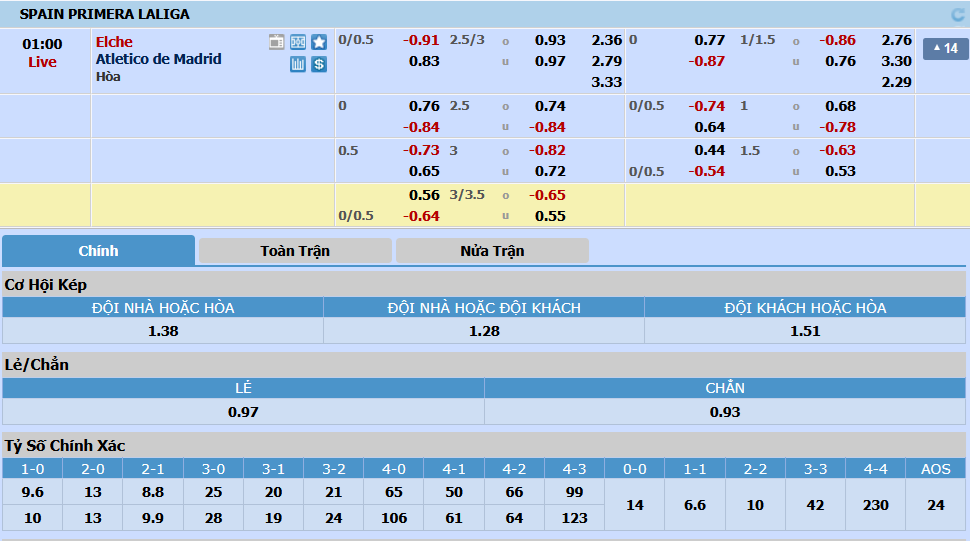Click full-time home win odds 2.36
This screenshot has height=541, width=970.
click(606, 41)
